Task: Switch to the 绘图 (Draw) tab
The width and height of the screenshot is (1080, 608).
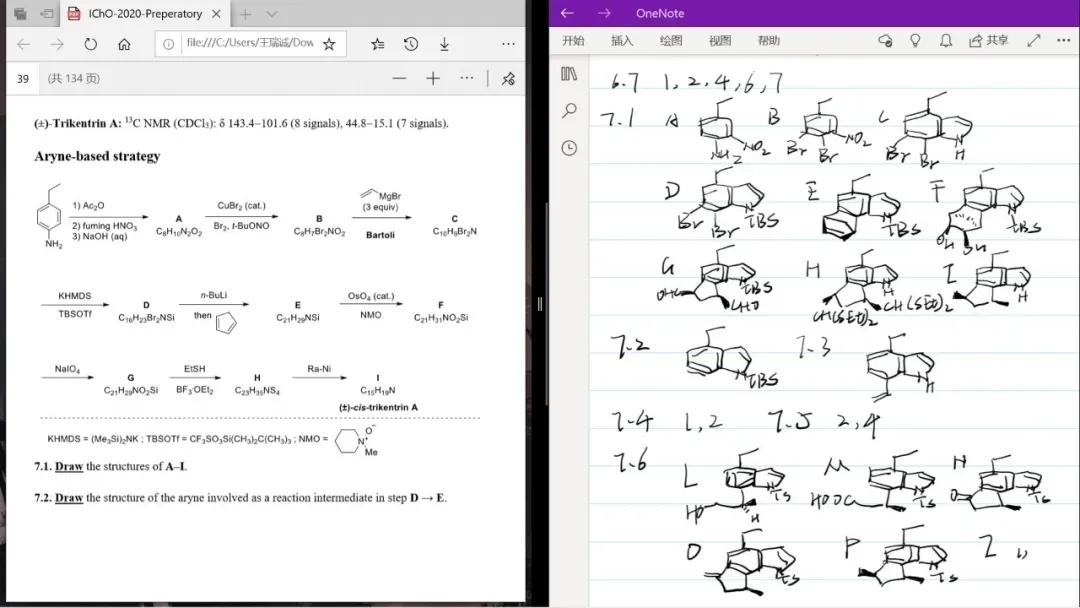Action: point(671,41)
